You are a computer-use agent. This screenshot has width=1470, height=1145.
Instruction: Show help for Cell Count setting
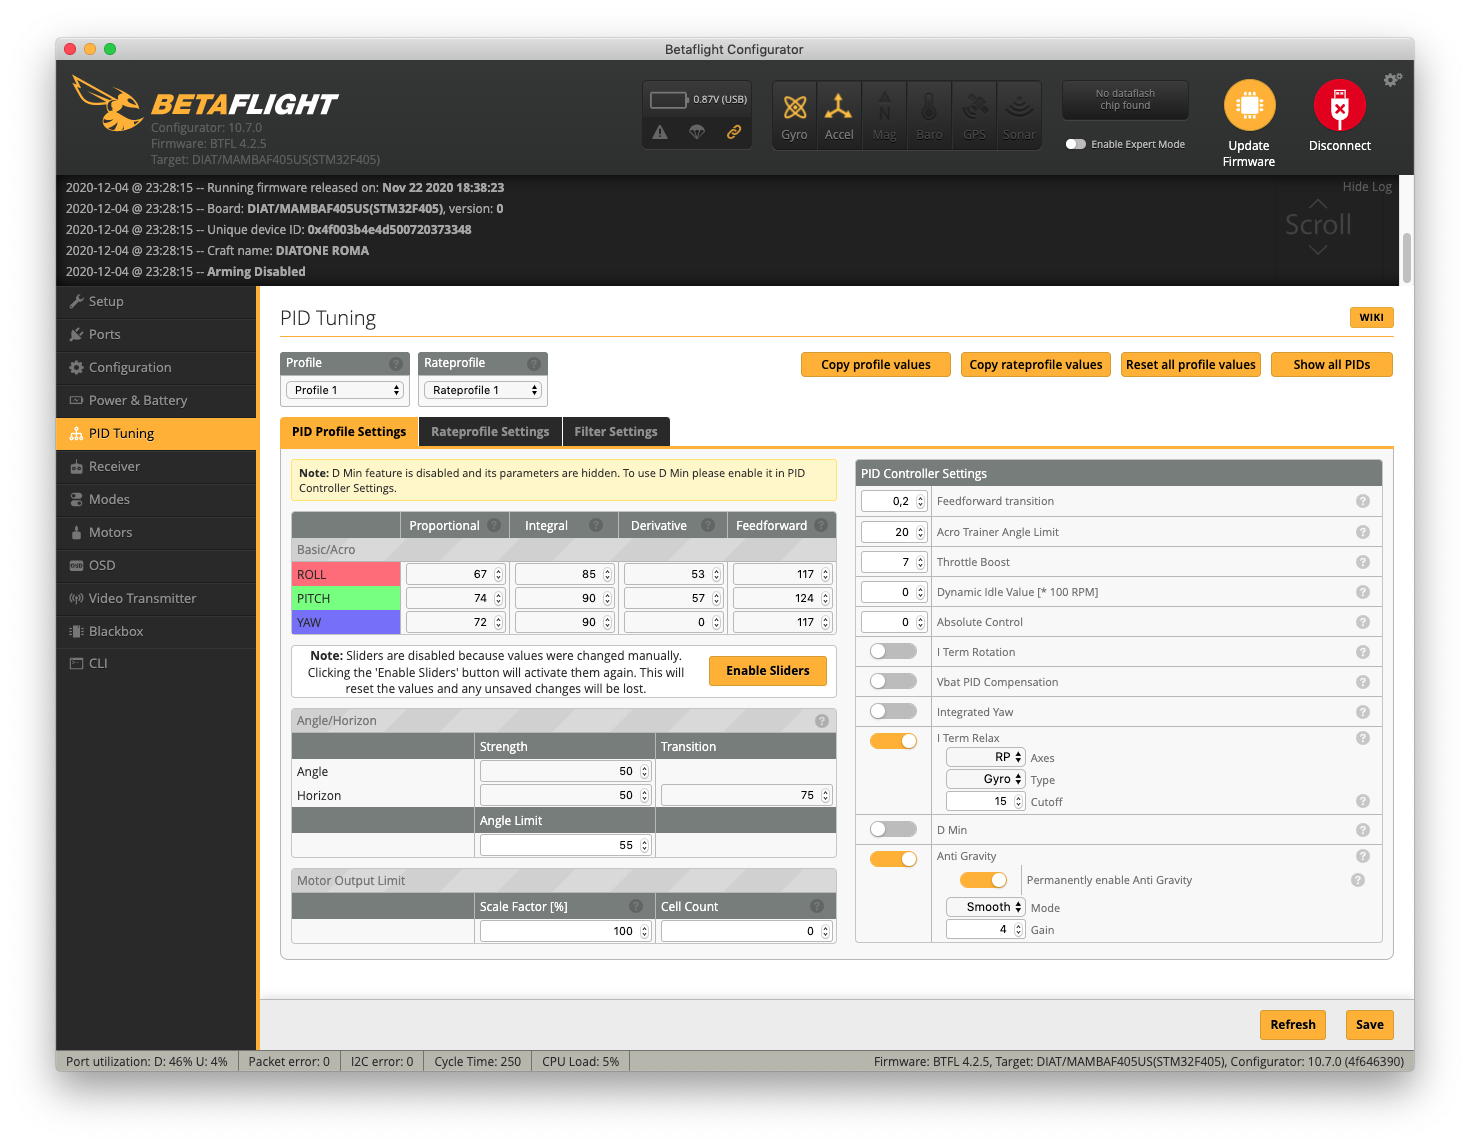click(x=817, y=906)
